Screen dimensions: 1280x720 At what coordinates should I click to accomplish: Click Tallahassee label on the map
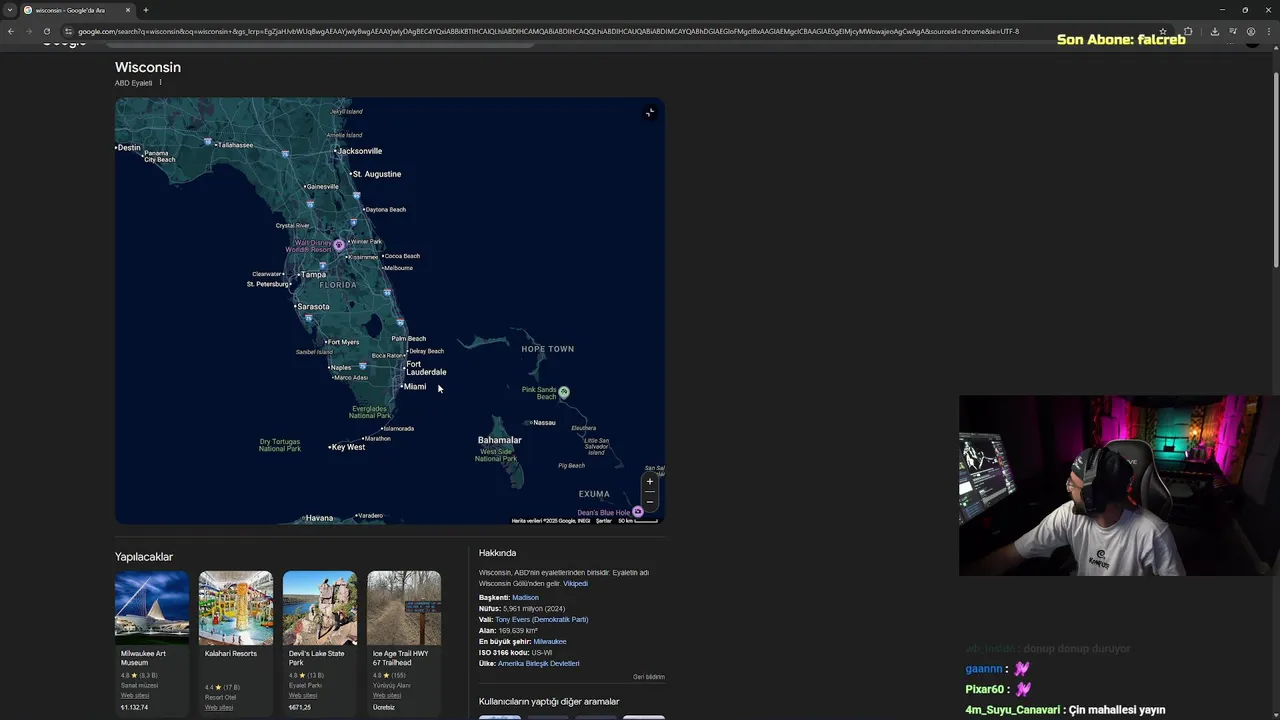235,145
